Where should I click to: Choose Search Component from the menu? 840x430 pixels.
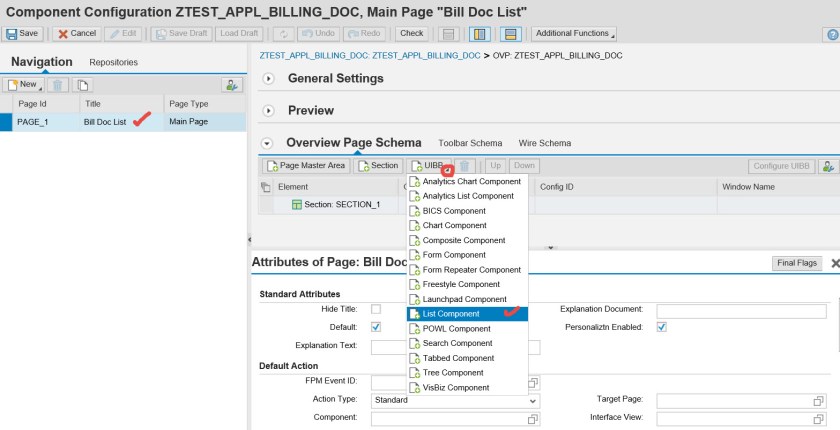(x=467, y=344)
